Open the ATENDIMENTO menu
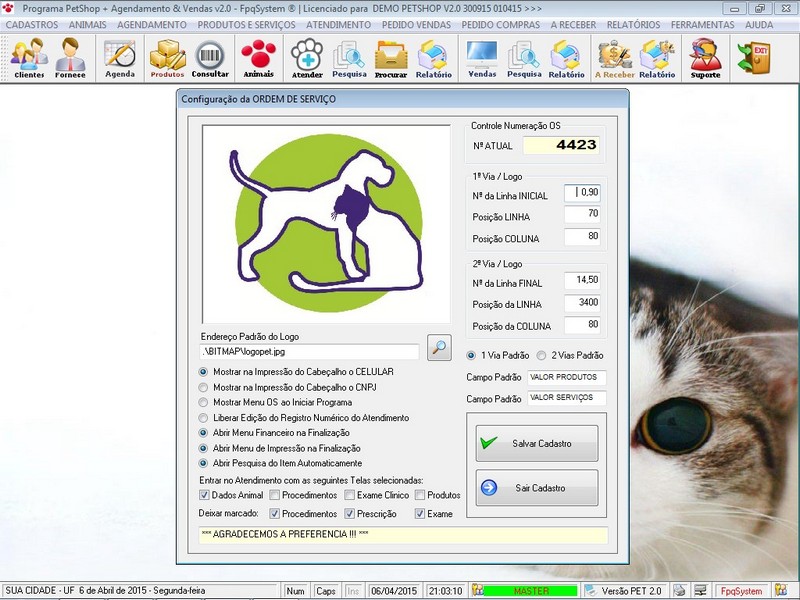This screenshot has height=600, width=800. click(x=338, y=24)
